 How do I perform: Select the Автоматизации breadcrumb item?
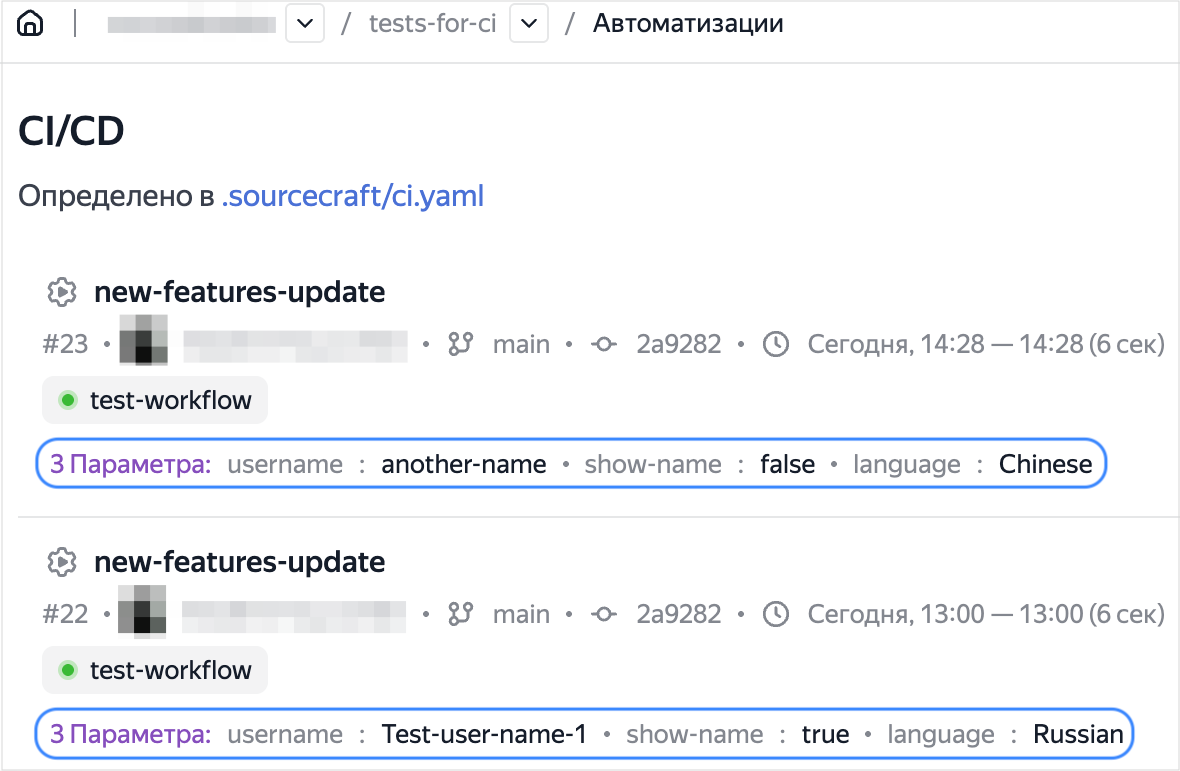688,24
